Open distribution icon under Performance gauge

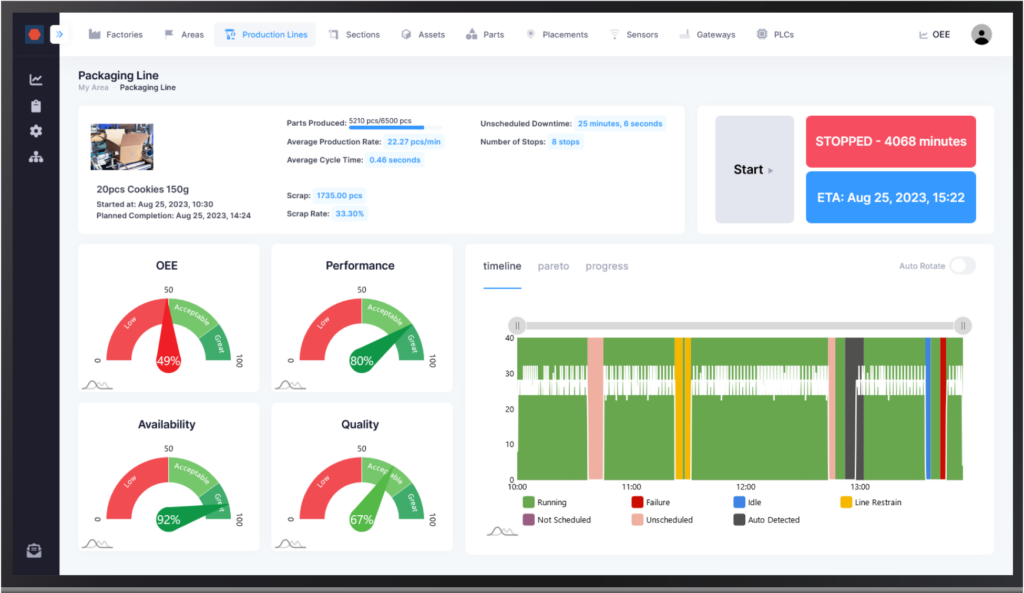(x=290, y=385)
